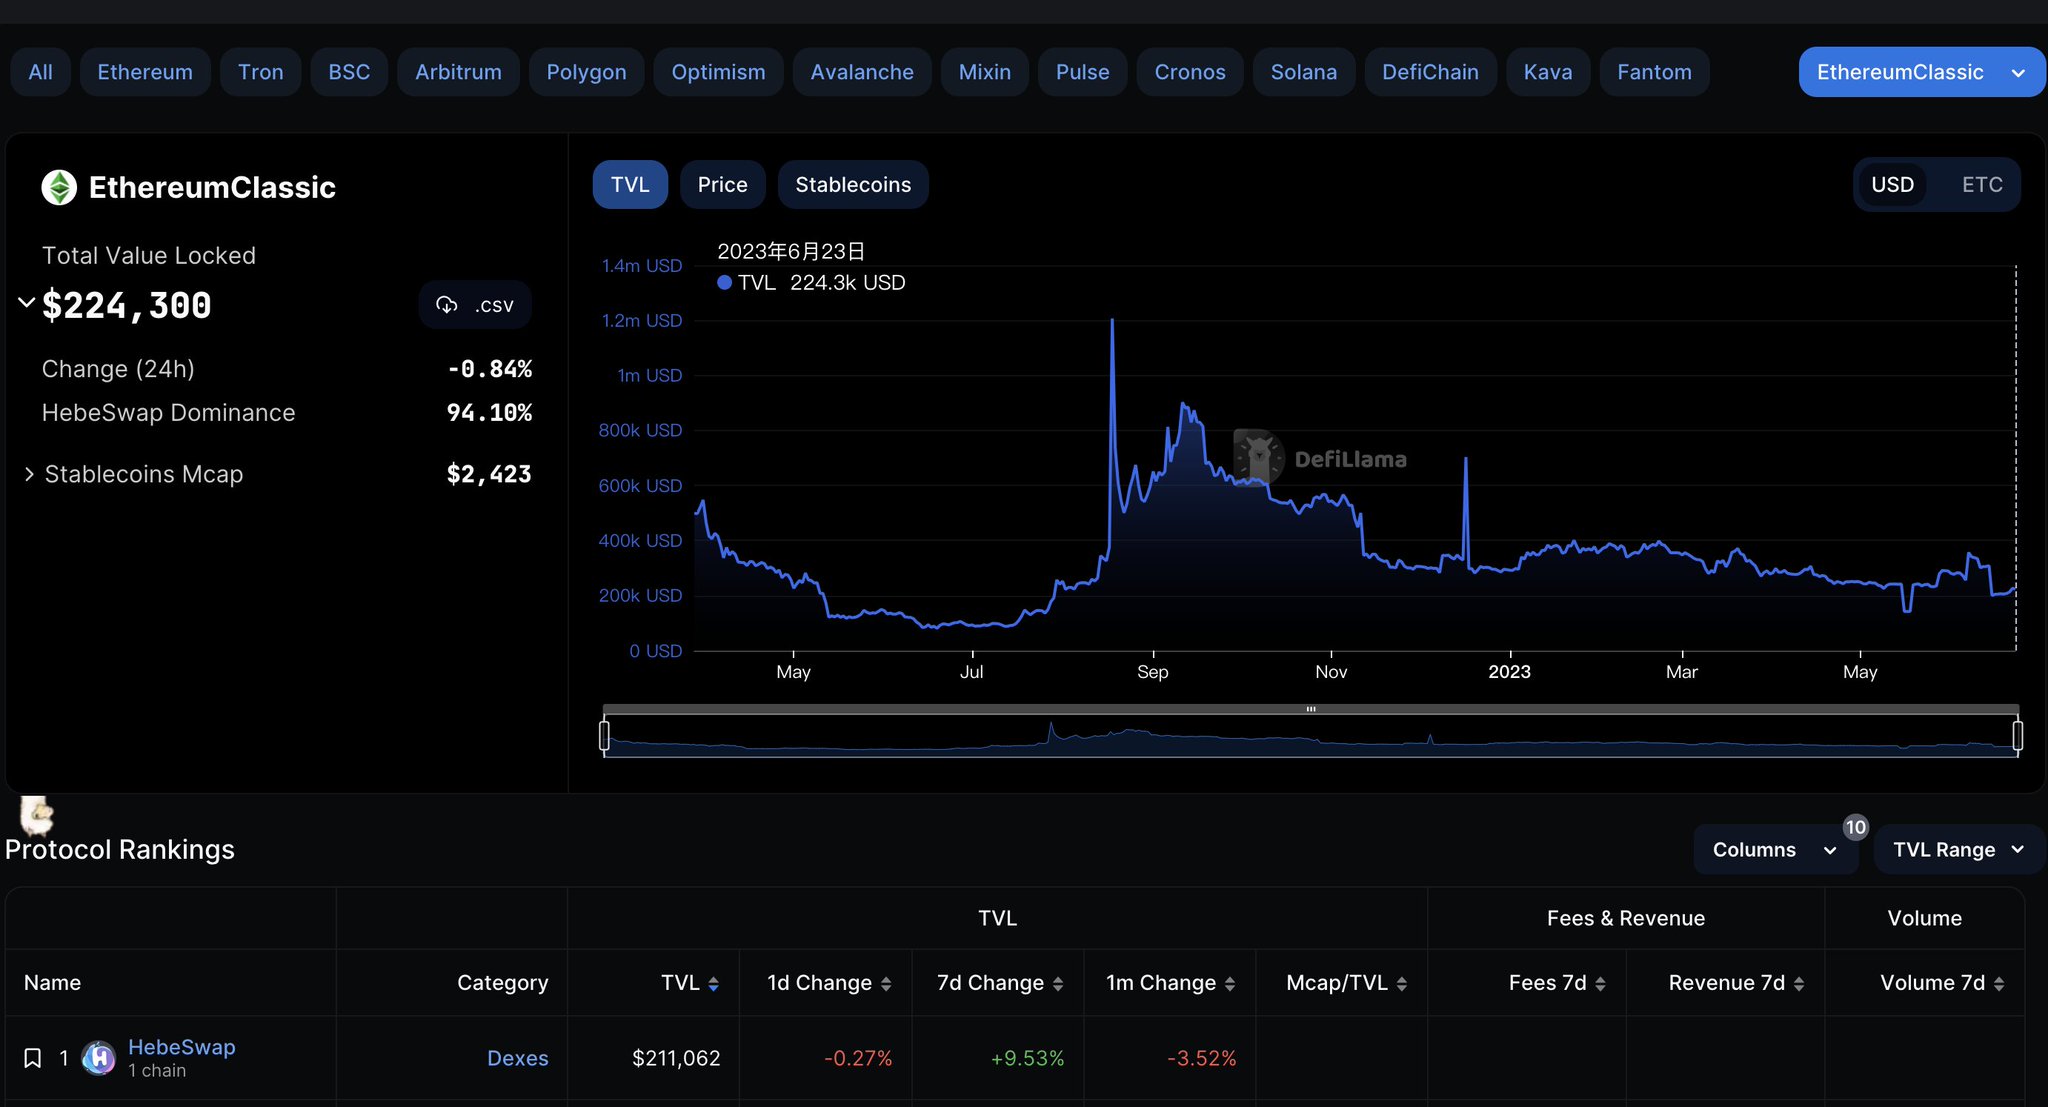
Task: Click the +9.53% 7d change cell
Action: (x=1027, y=1058)
